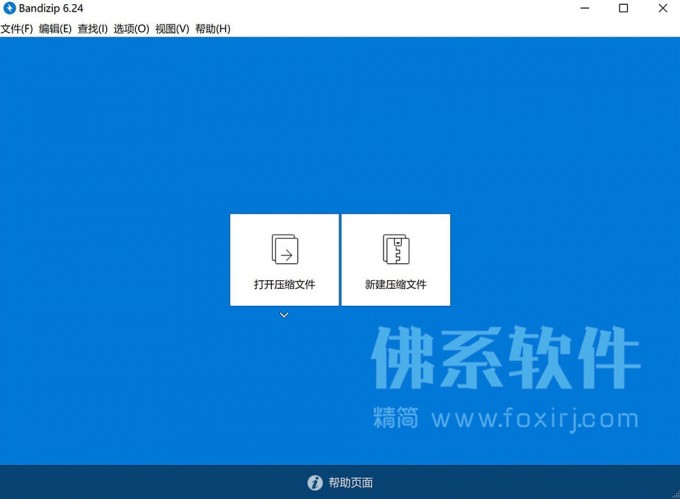Image resolution: width=680 pixels, height=499 pixels.
Task: Click the Bandizip 6.24 title text
Action: [x=51, y=9]
